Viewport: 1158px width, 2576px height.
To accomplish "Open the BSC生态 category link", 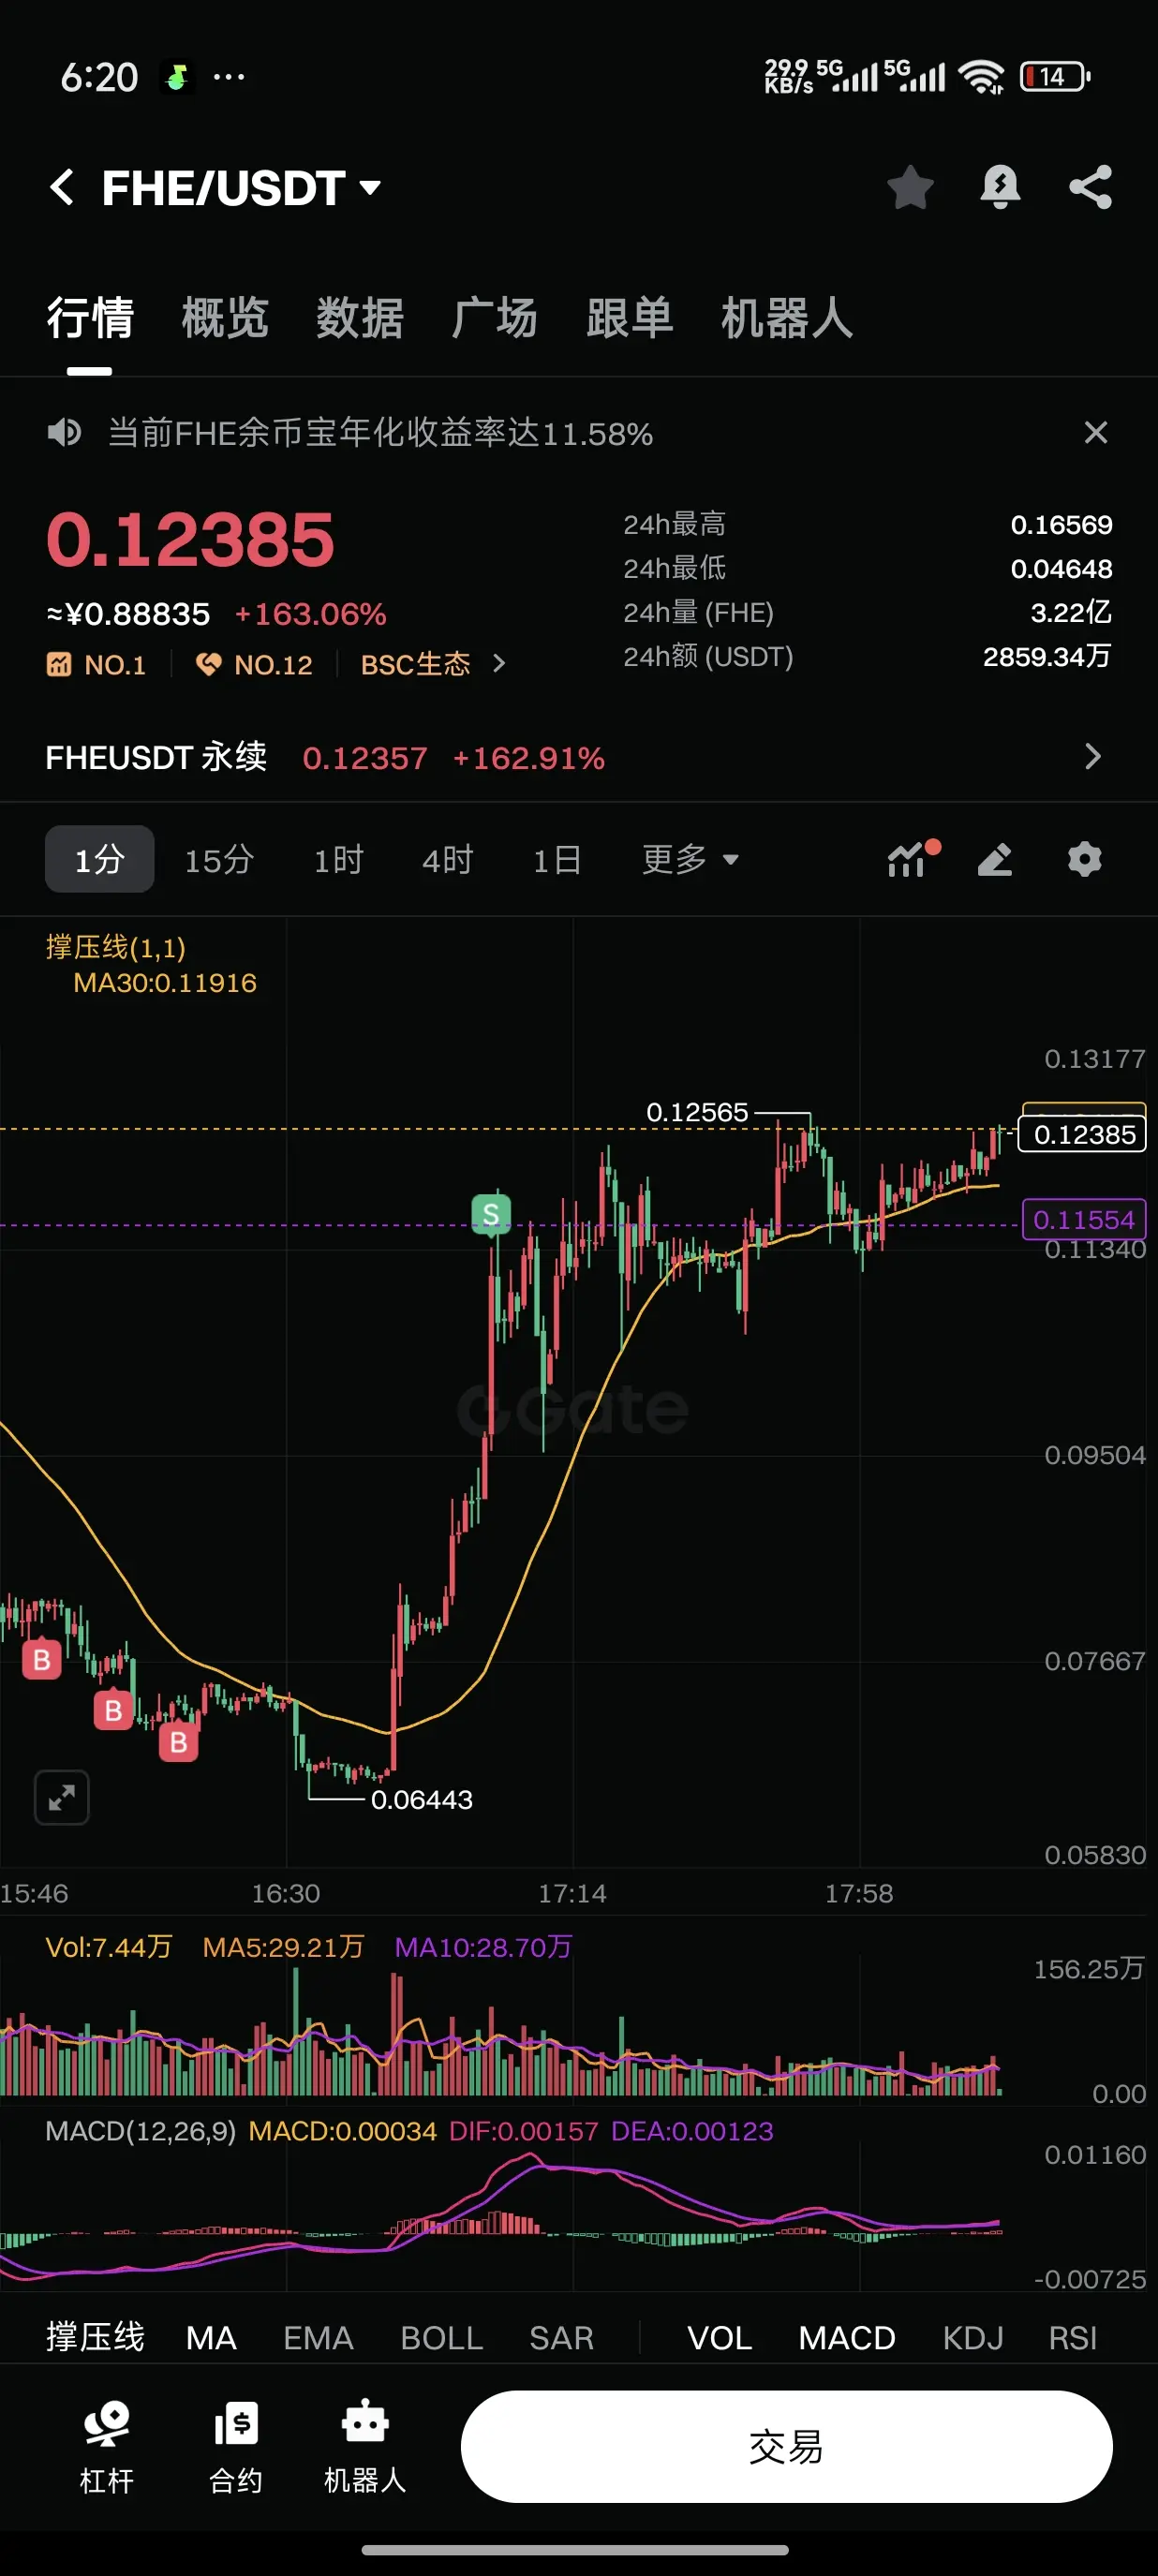I will click(x=433, y=664).
